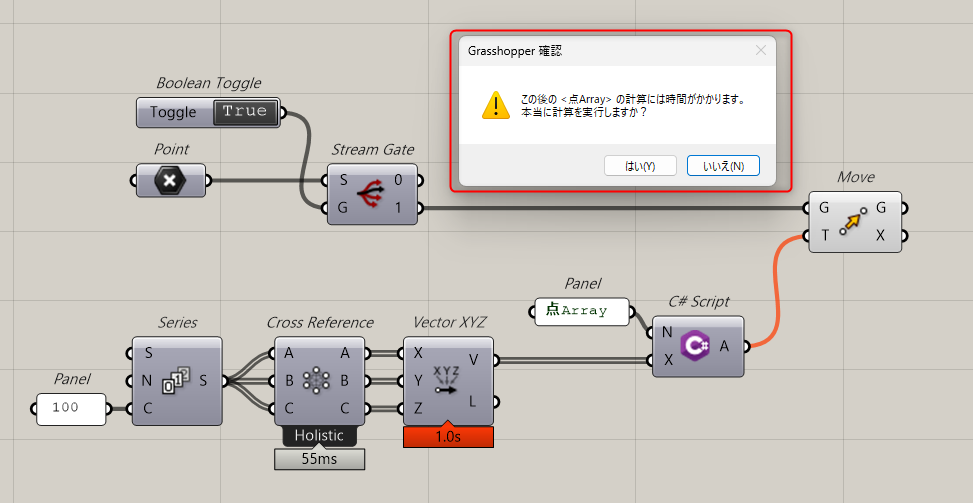
Task: Select the Series component icon
Action: click(x=177, y=381)
